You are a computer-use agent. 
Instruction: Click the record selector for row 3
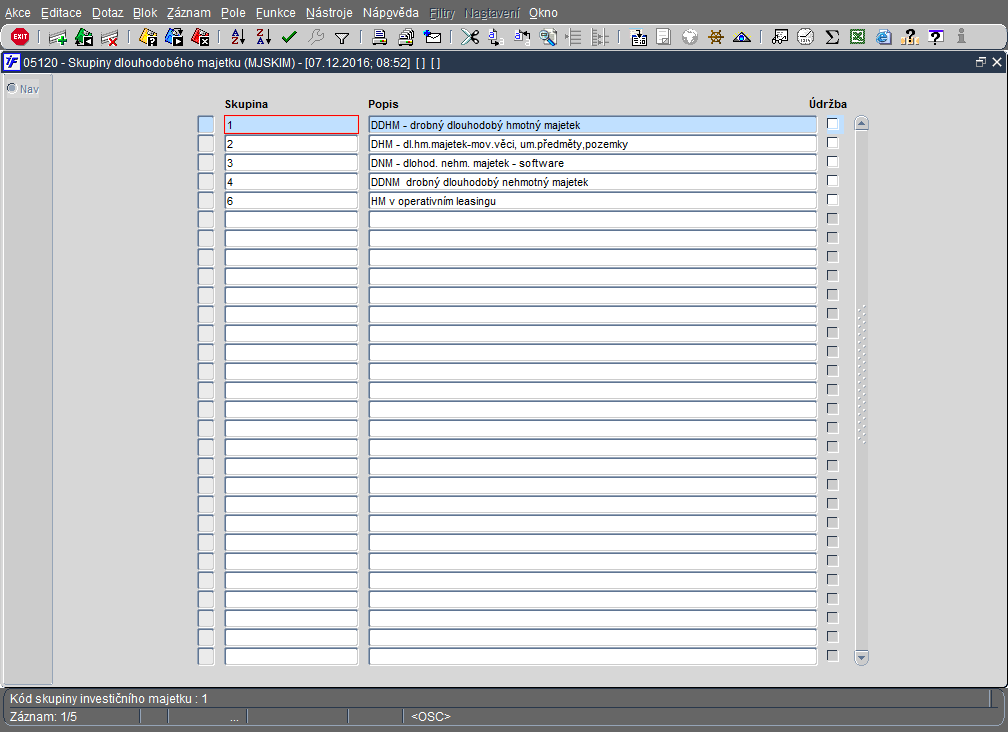(x=206, y=163)
